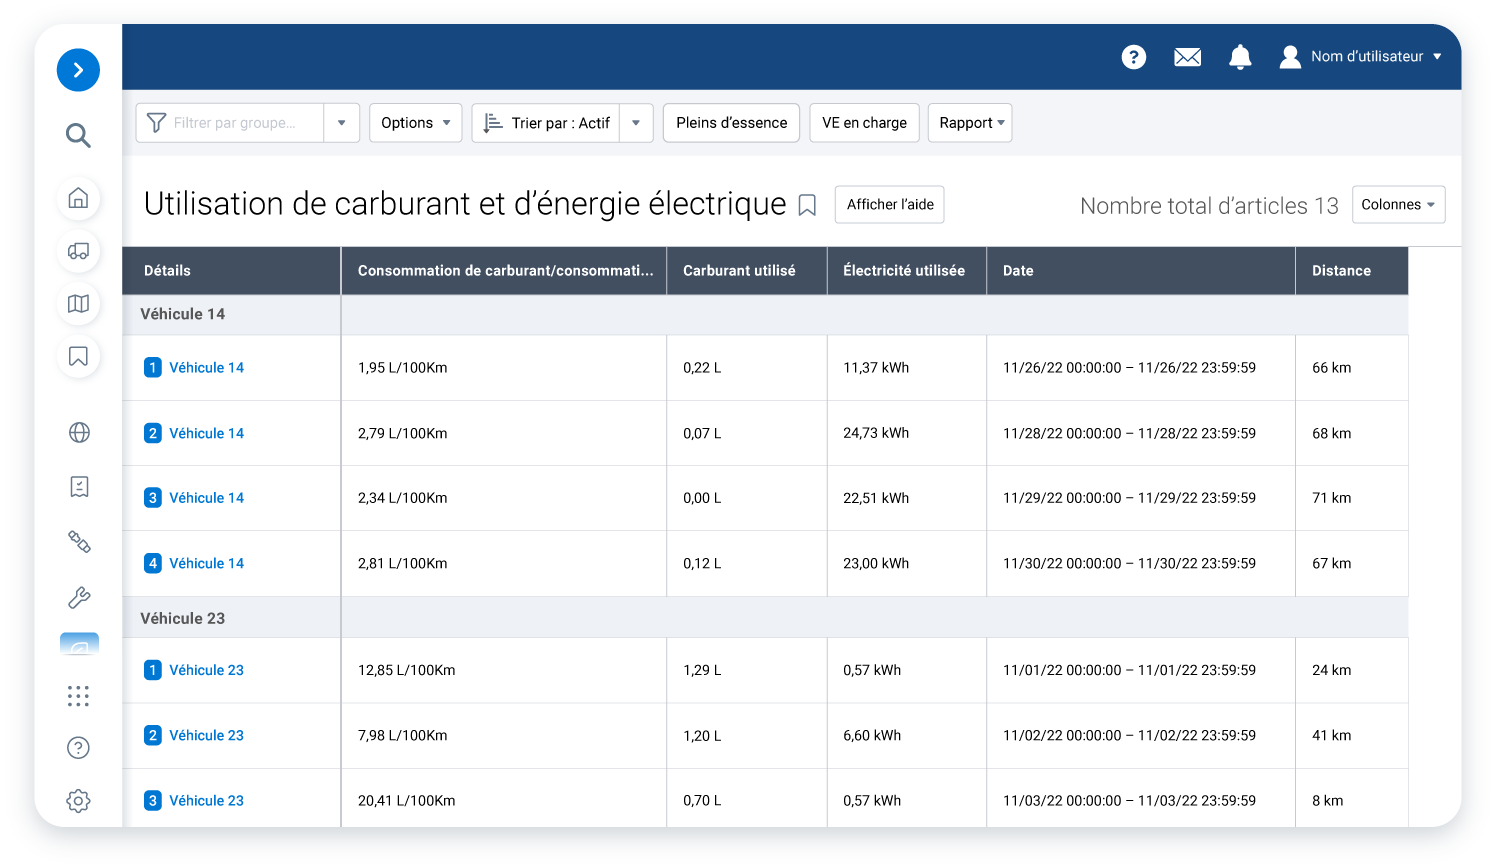The height and width of the screenshot is (866, 1496).
Task: Open the apps grid icon in sidebar
Action: point(78,696)
